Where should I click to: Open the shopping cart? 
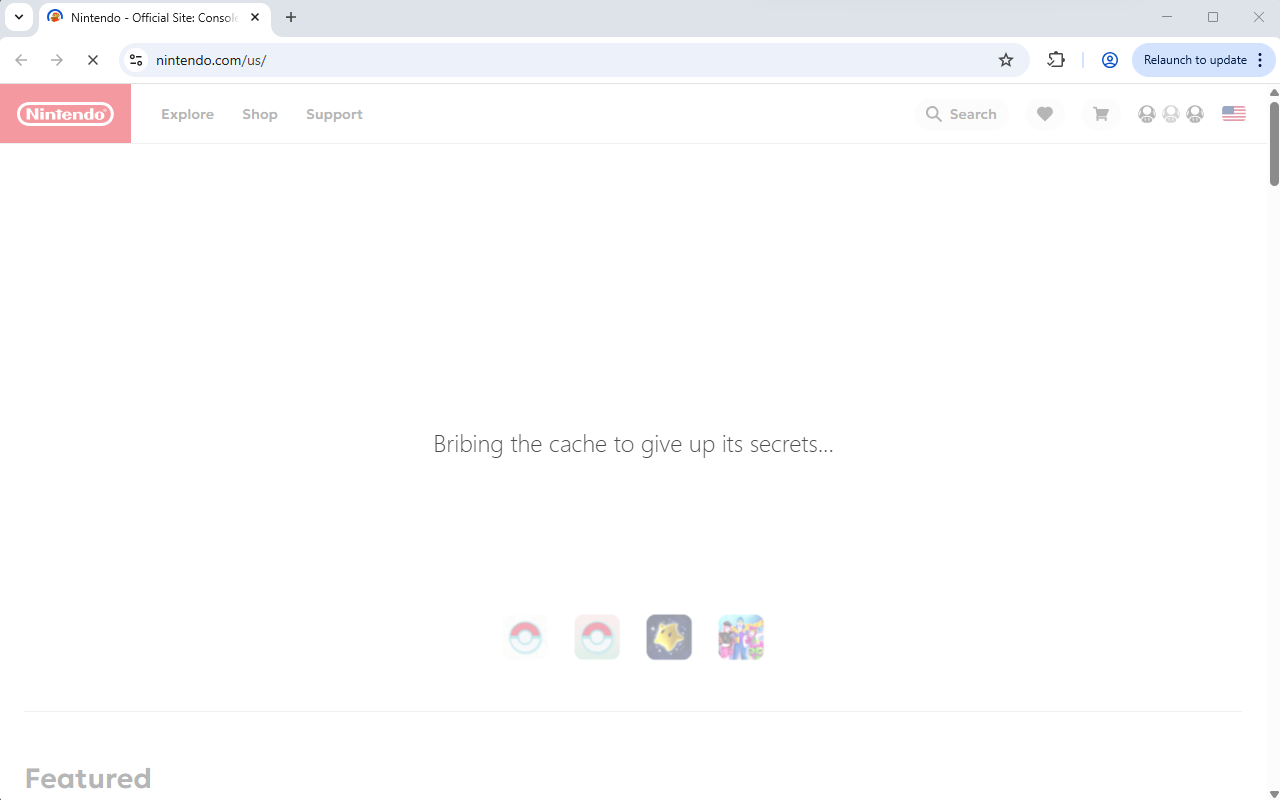click(1100, 113)
